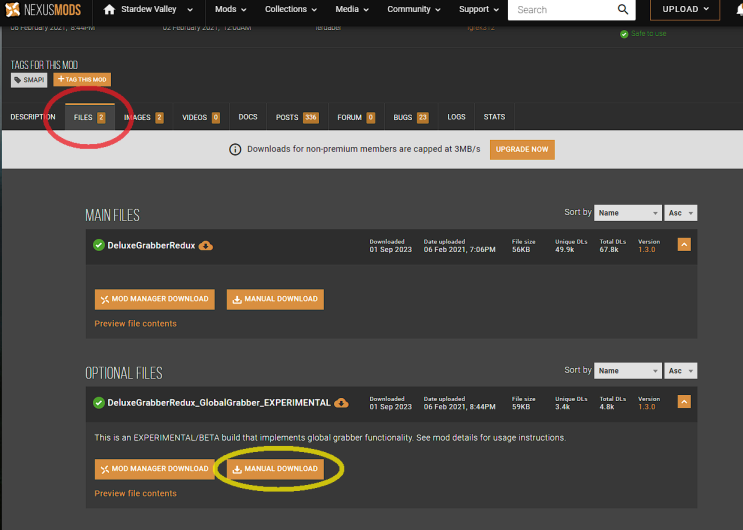Switch to the Images tab
This screenshot has height=530, width=743.
pos(144,117)
